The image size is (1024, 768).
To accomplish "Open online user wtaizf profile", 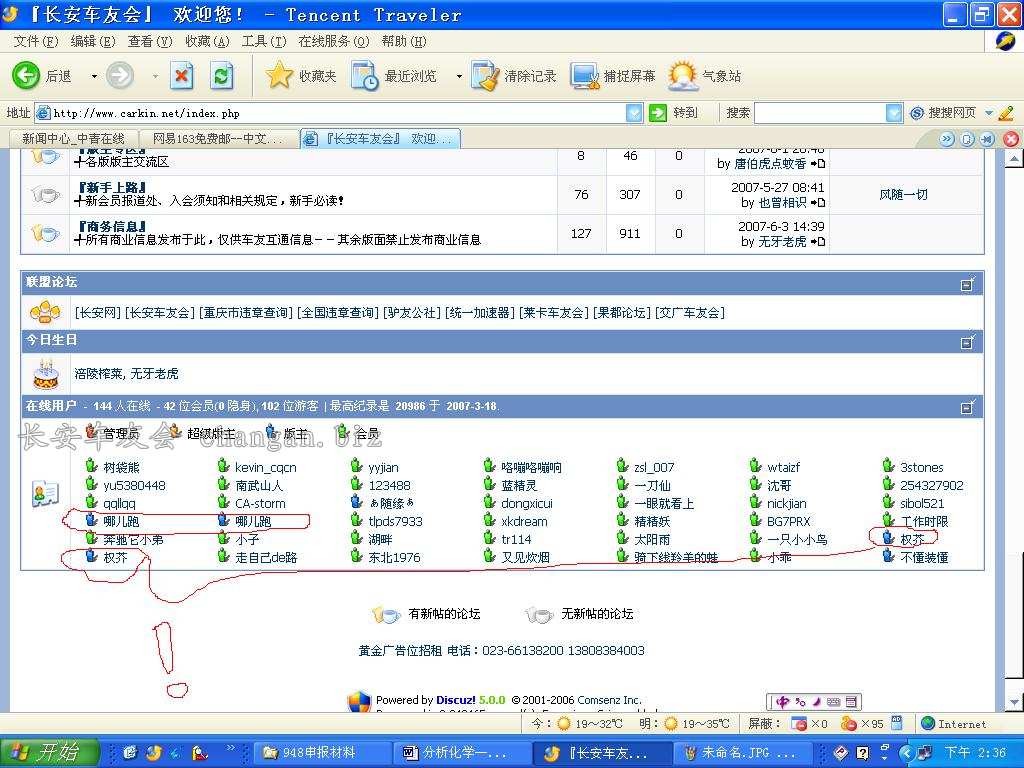I will coord(784,468).
